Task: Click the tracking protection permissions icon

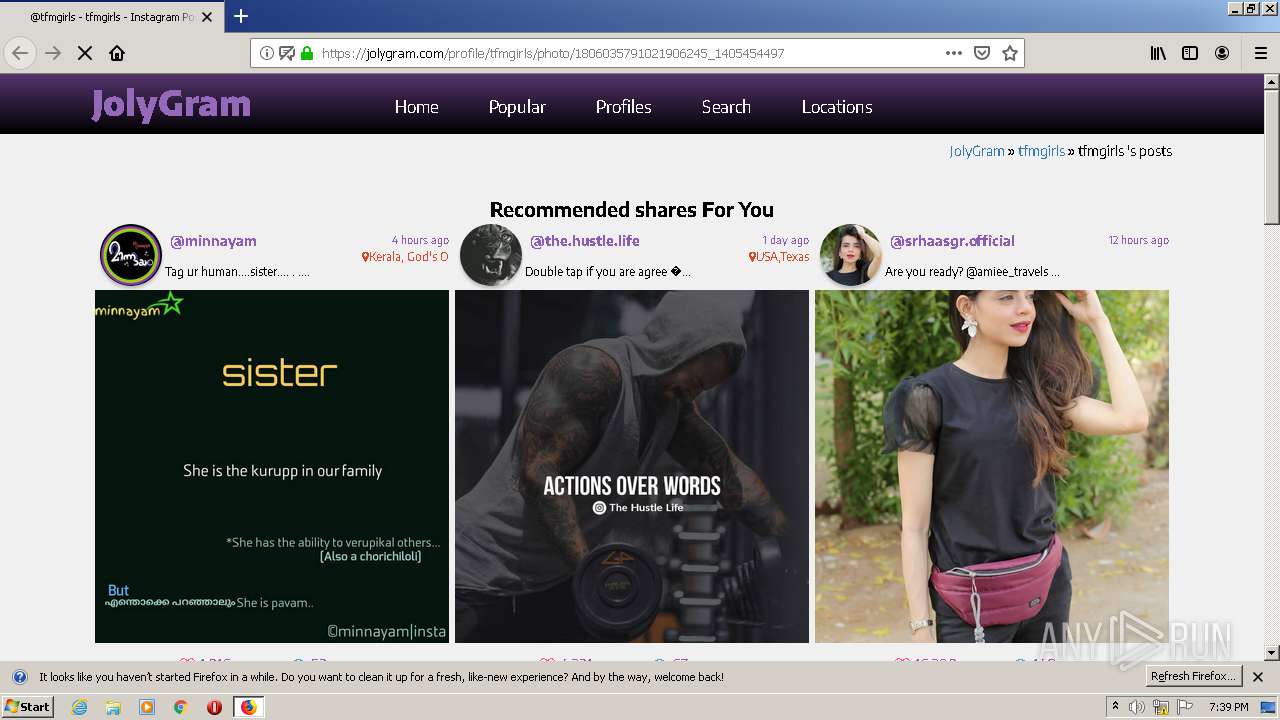Action: pos(286,53)
